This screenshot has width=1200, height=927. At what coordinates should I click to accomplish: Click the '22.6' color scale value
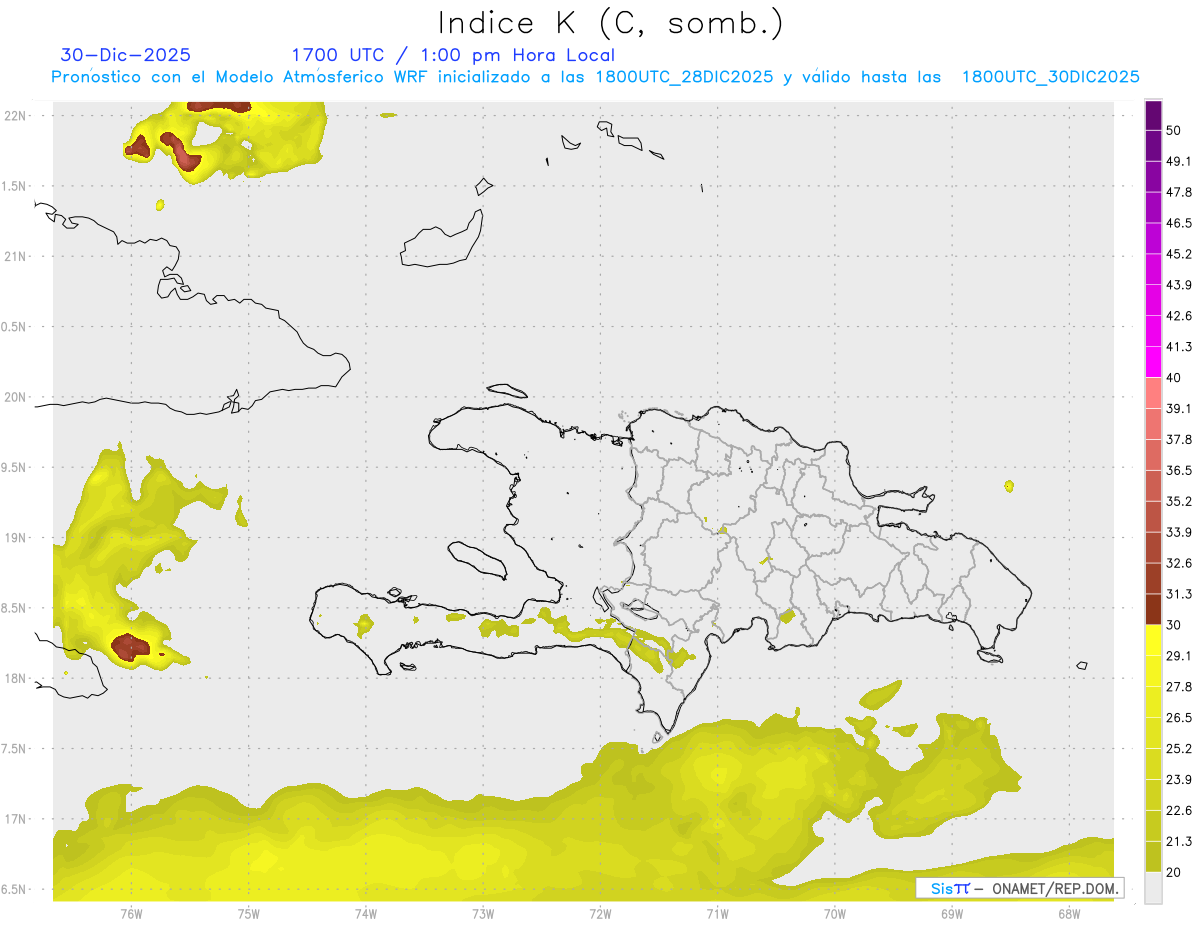point(1179,810)
